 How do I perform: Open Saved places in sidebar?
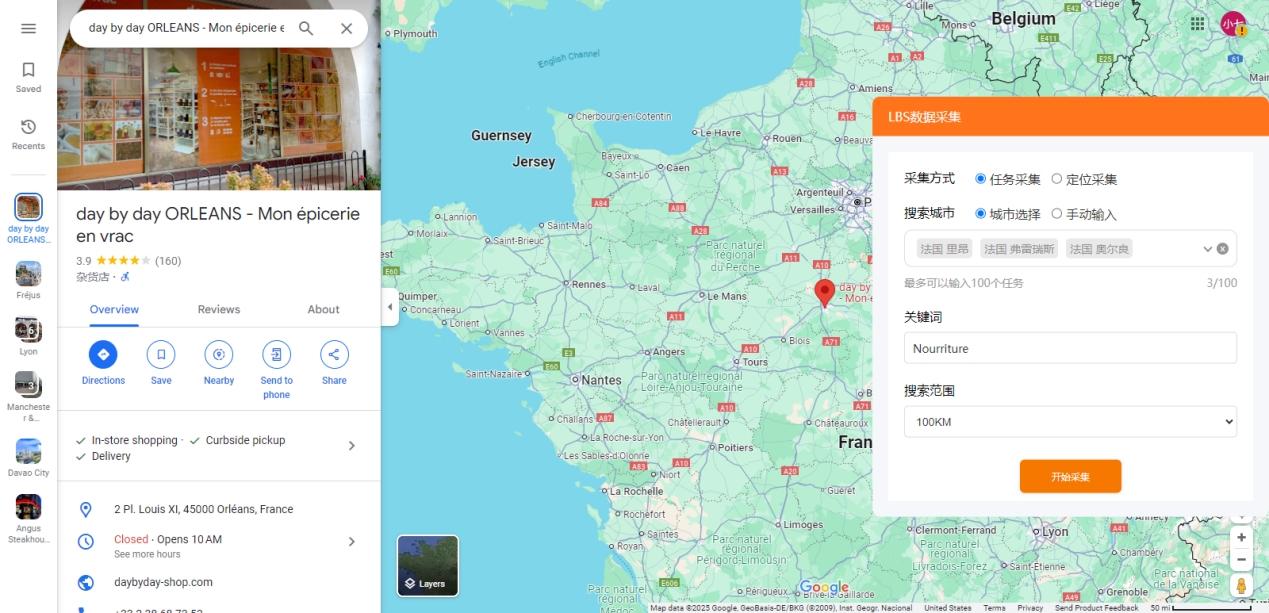(x=28, y=77)
